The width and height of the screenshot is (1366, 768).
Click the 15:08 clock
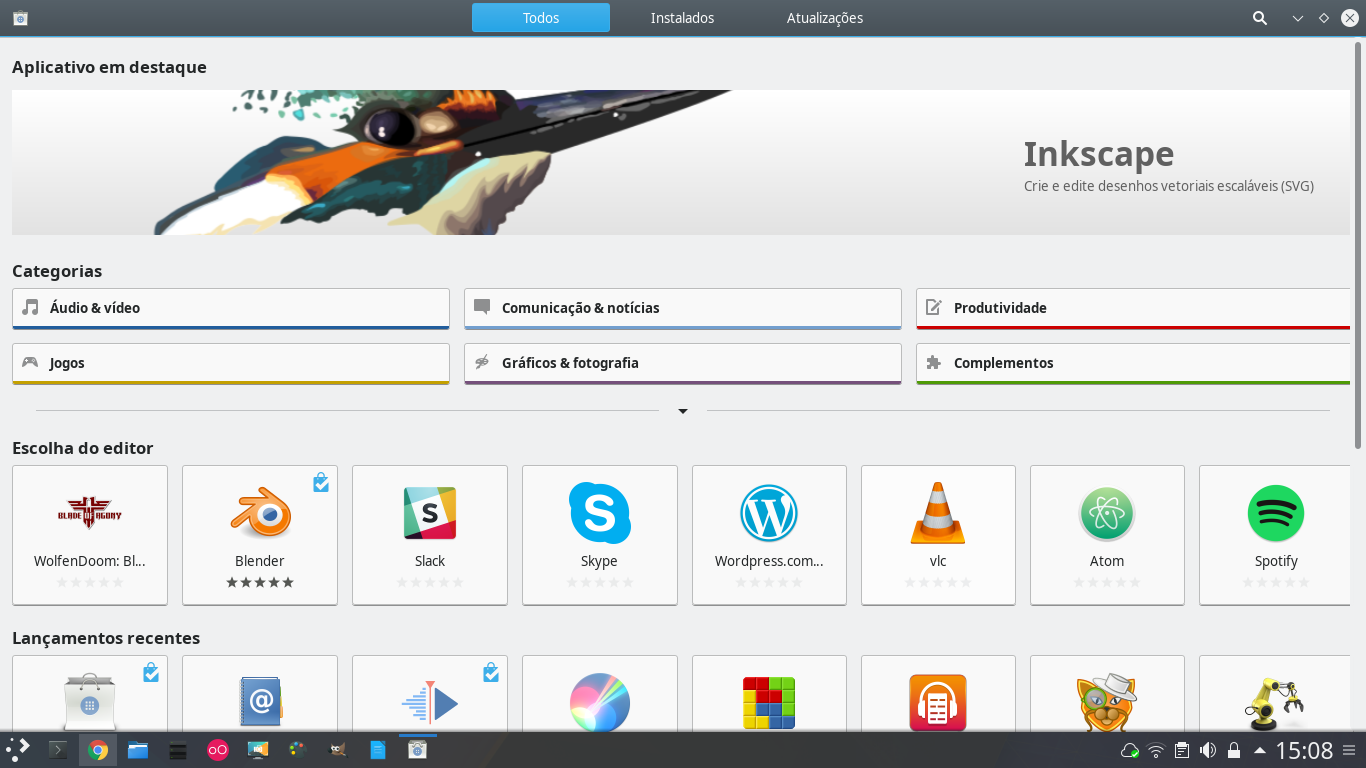[x=1305, y=750]
